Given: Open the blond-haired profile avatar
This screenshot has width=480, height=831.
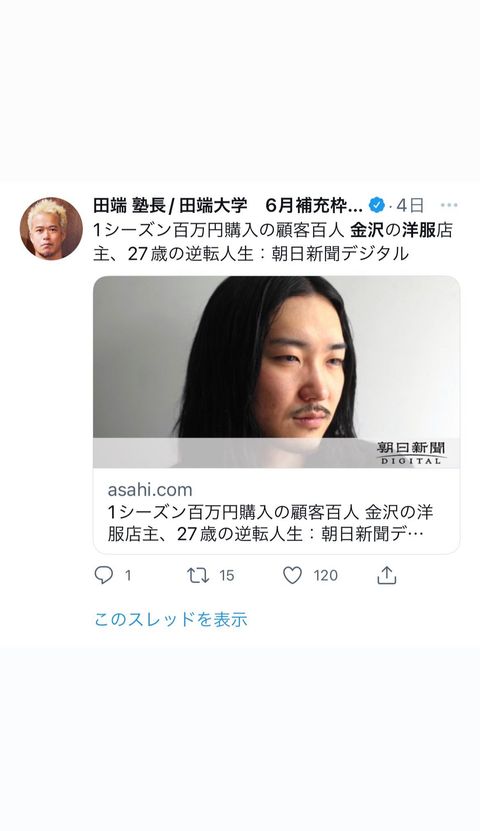Looking at the screenshot, I should point(51,228).
